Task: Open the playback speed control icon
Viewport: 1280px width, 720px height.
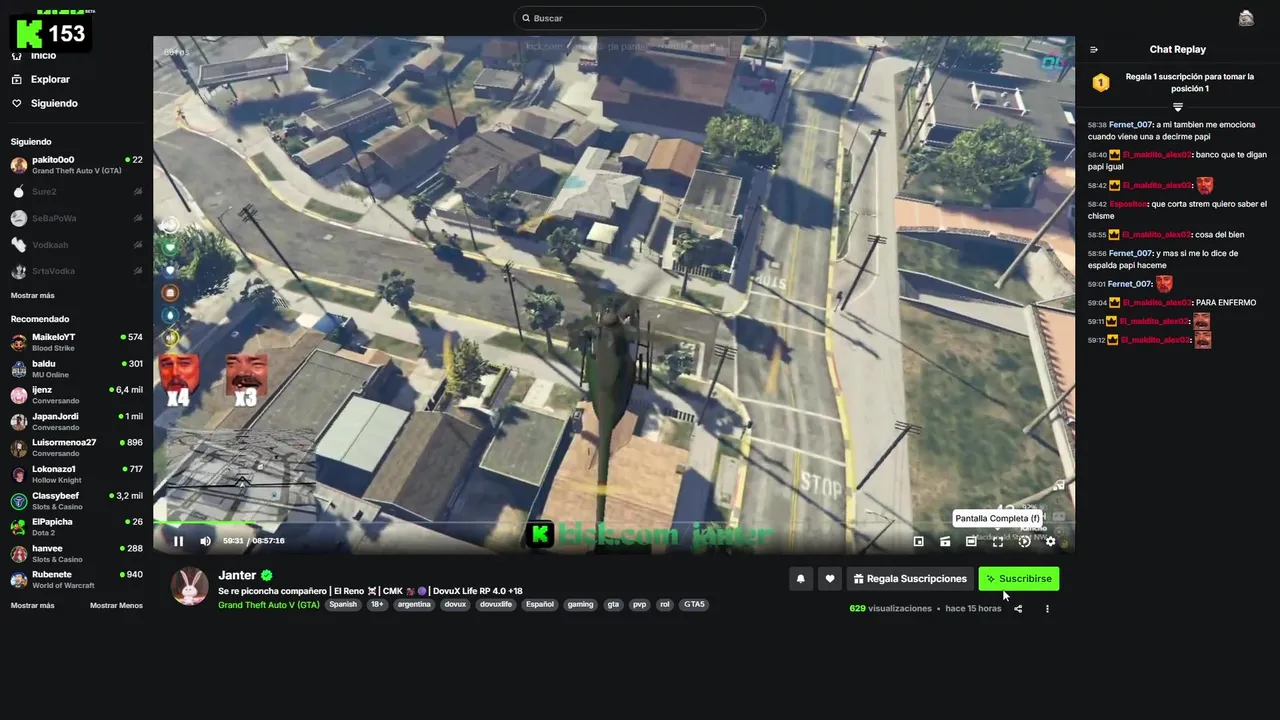Action: click(x=1024, y=541)
